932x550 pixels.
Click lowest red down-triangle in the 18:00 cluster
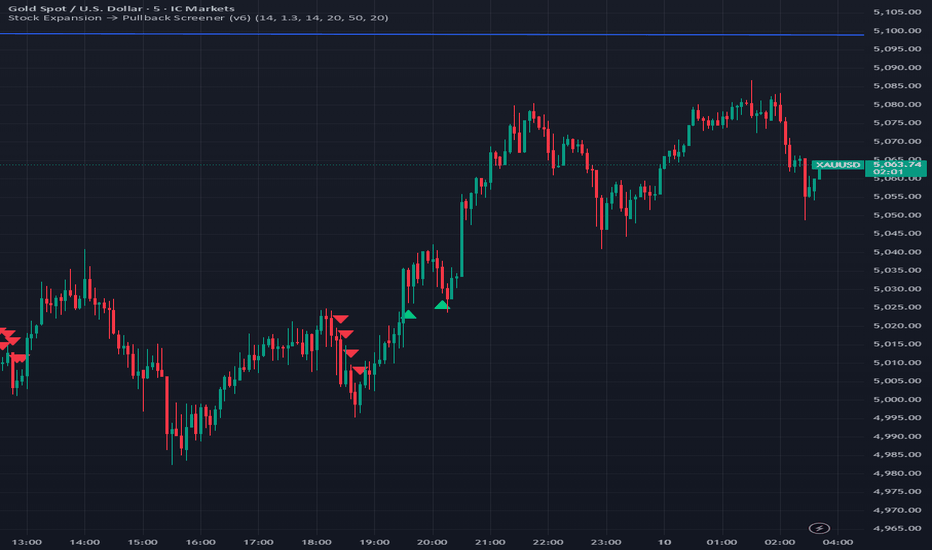(358, 371)
